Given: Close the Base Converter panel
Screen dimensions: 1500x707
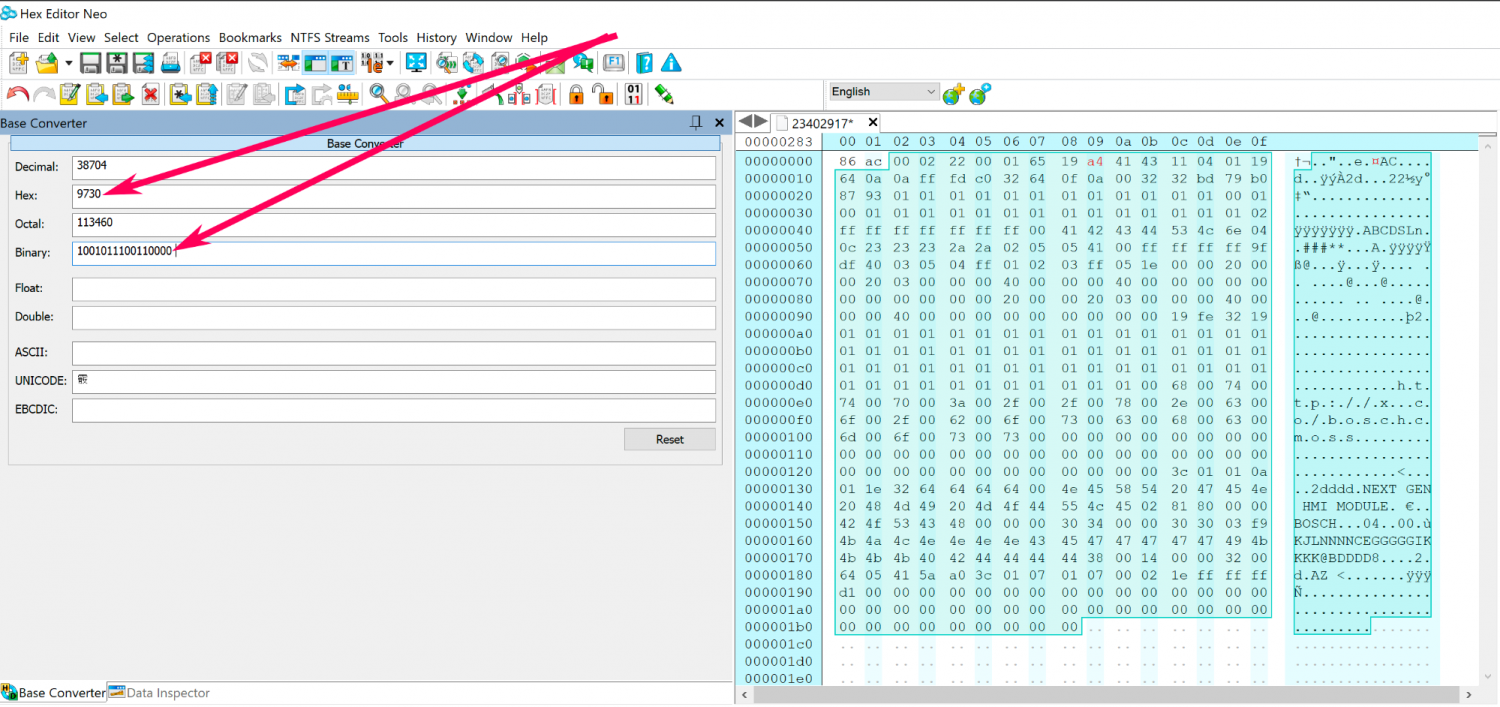Looking at the screenshot, I should coord(719,123).
